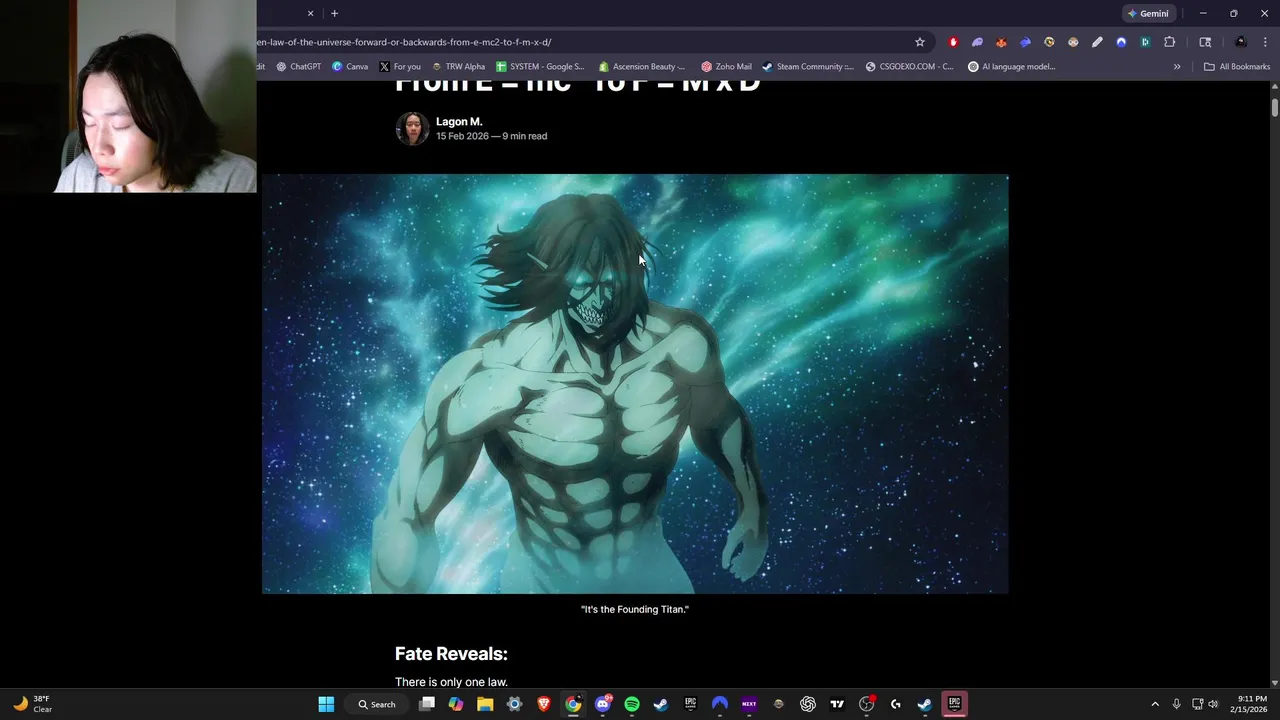This screenshot has height=720, width=1280.
Task: Expand the hidden bookmarks chevron
Action: pyautogui.click(x=1177, y=67)
